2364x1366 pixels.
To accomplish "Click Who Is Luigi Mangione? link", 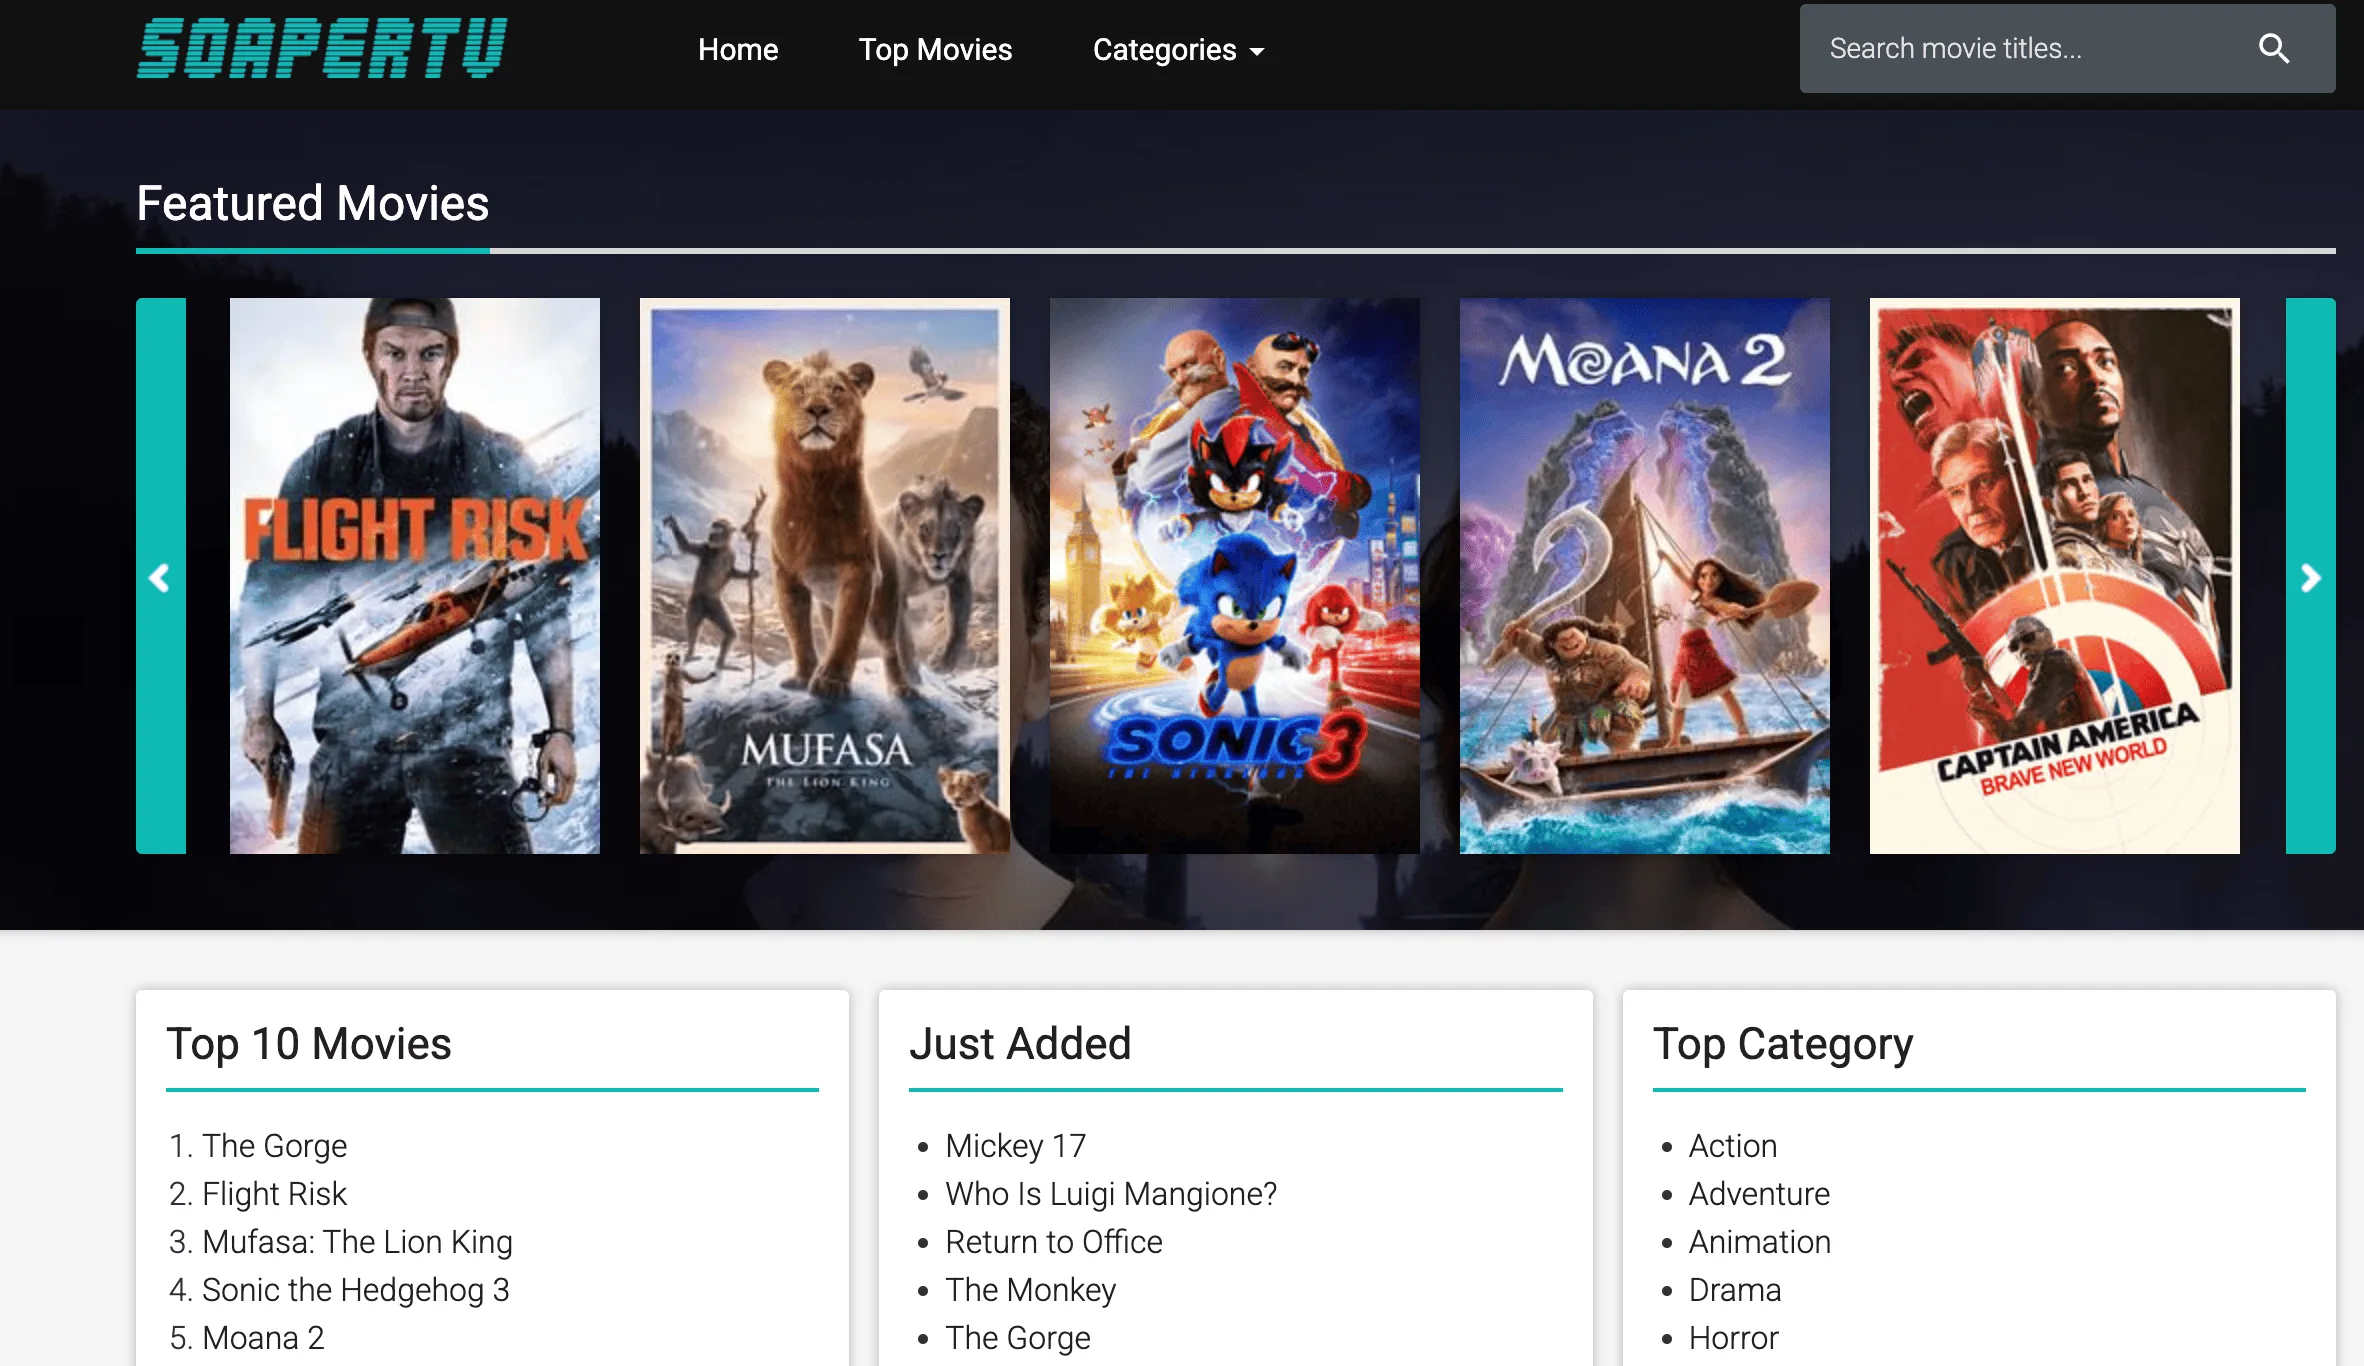I will 1111,1194.
